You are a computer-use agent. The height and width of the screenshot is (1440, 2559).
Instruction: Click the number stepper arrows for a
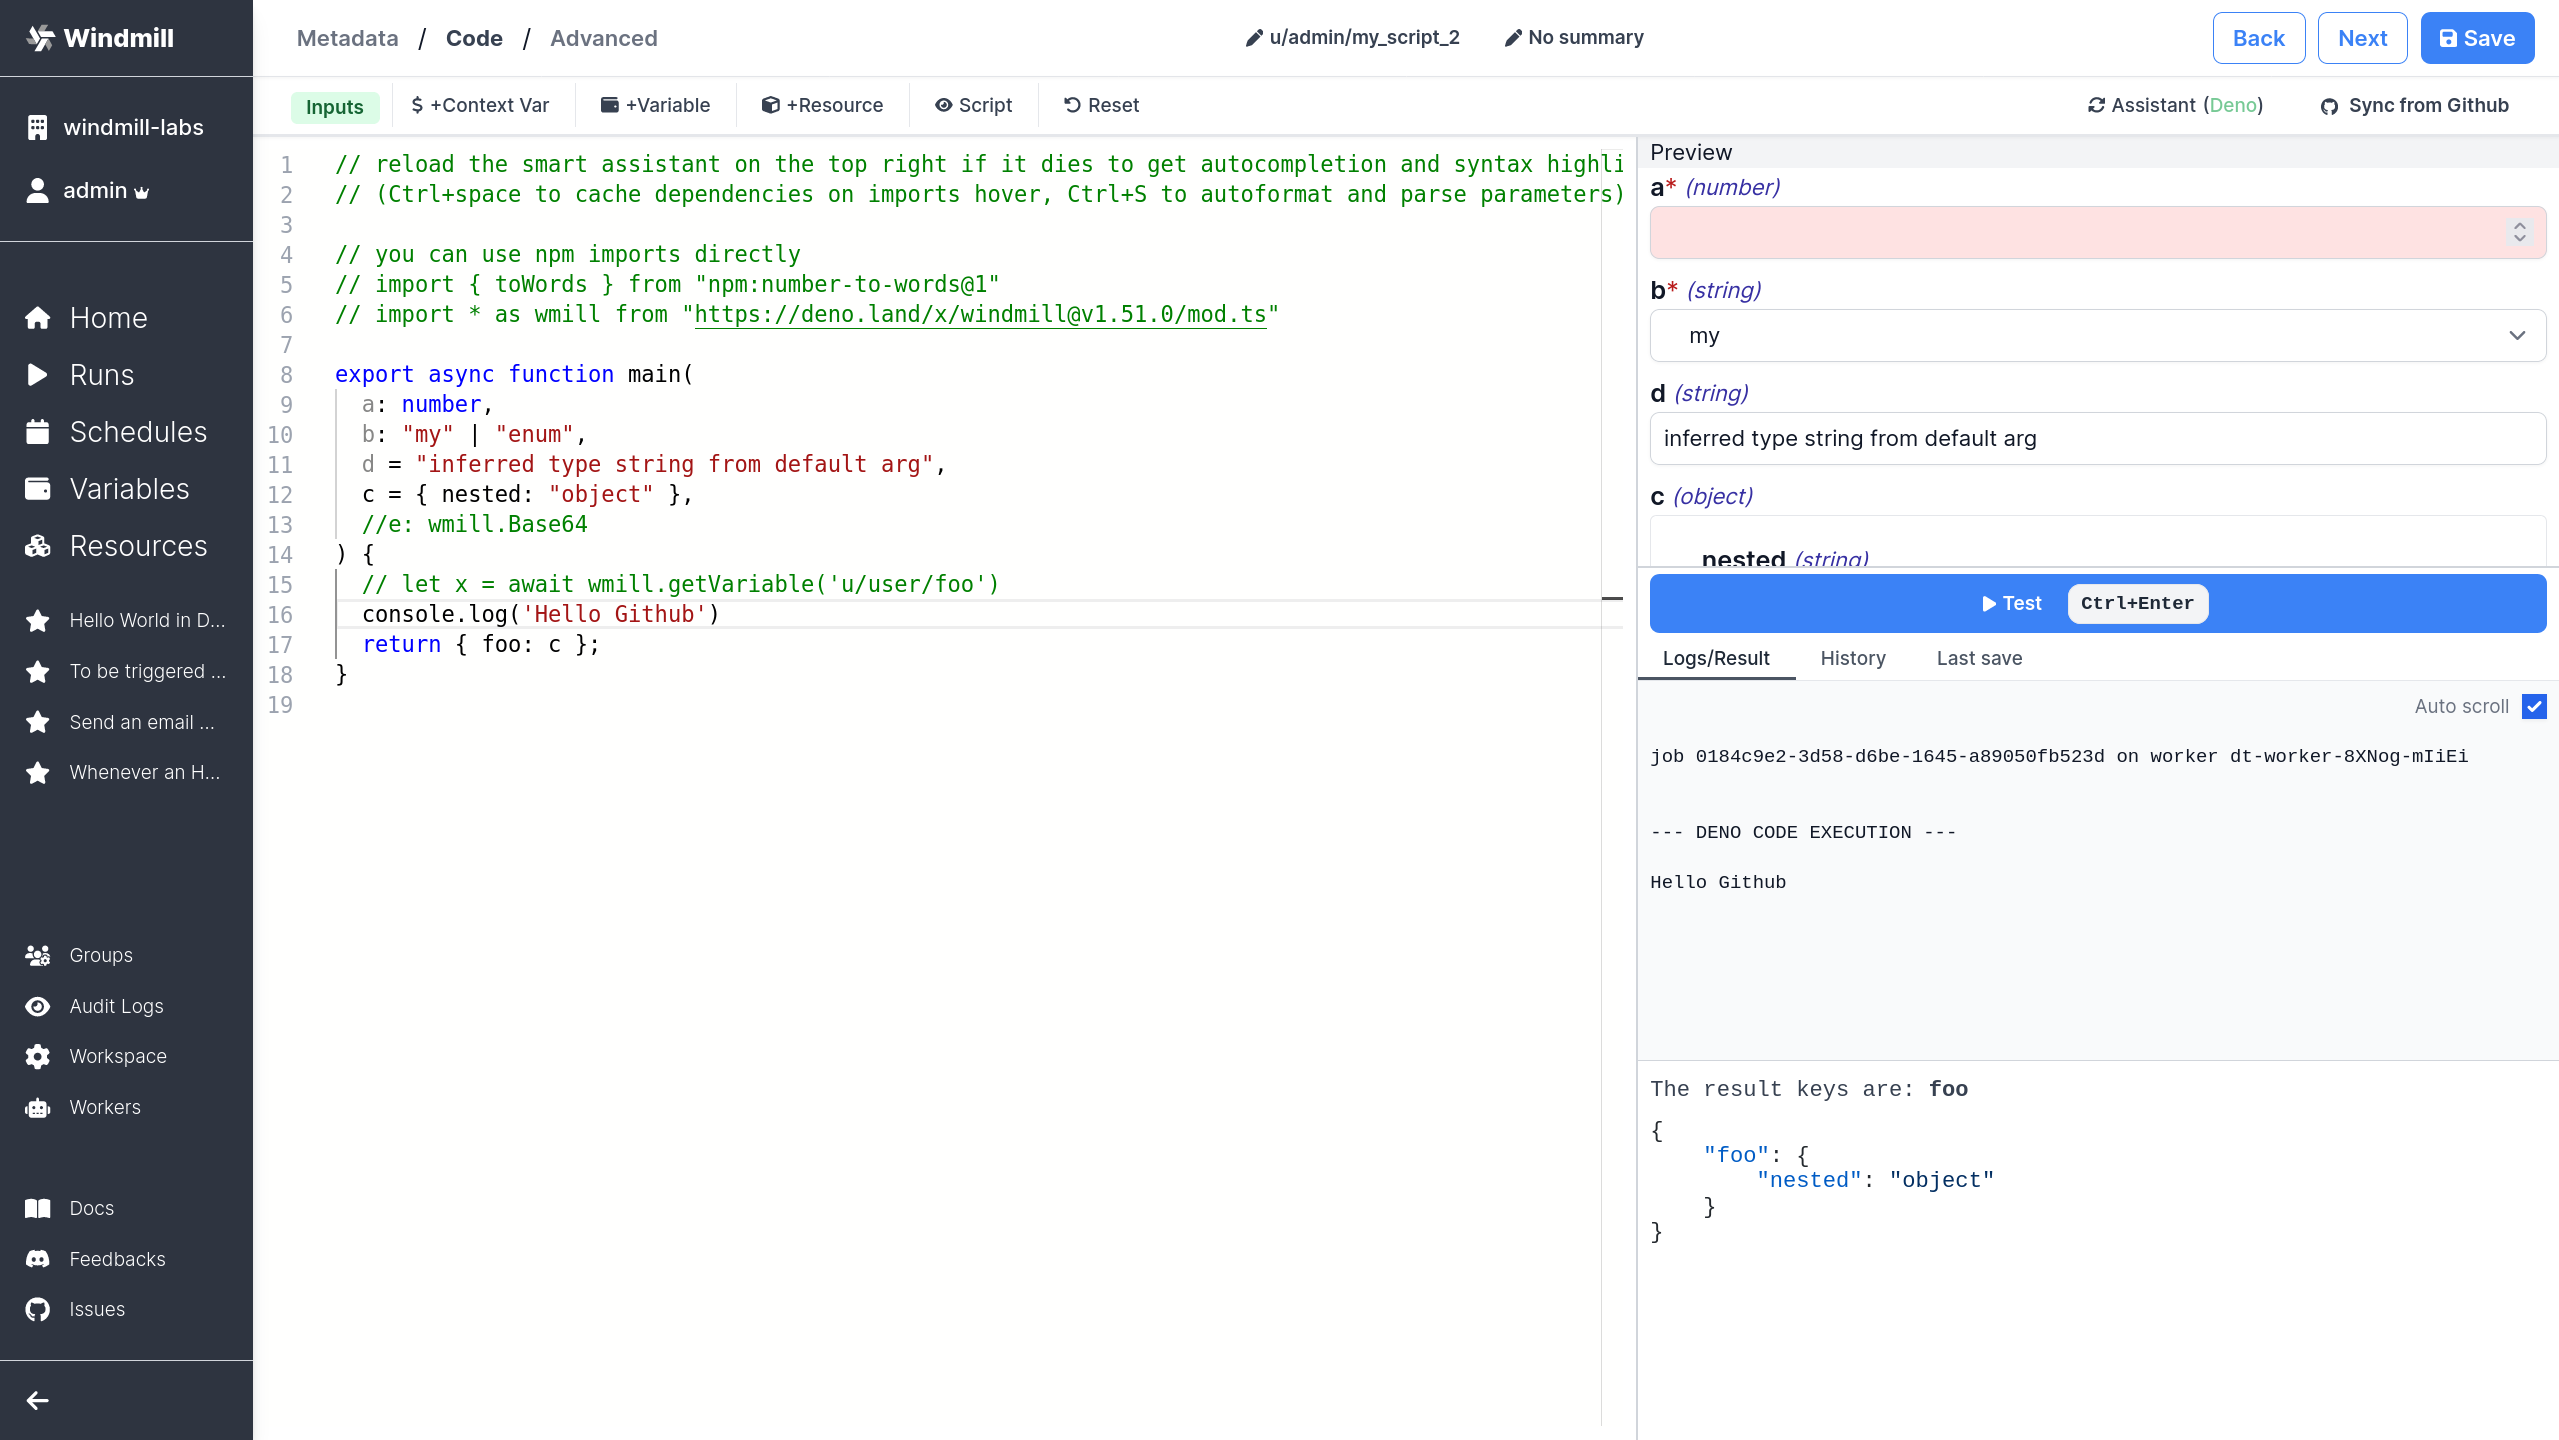tap(2519, 232)
